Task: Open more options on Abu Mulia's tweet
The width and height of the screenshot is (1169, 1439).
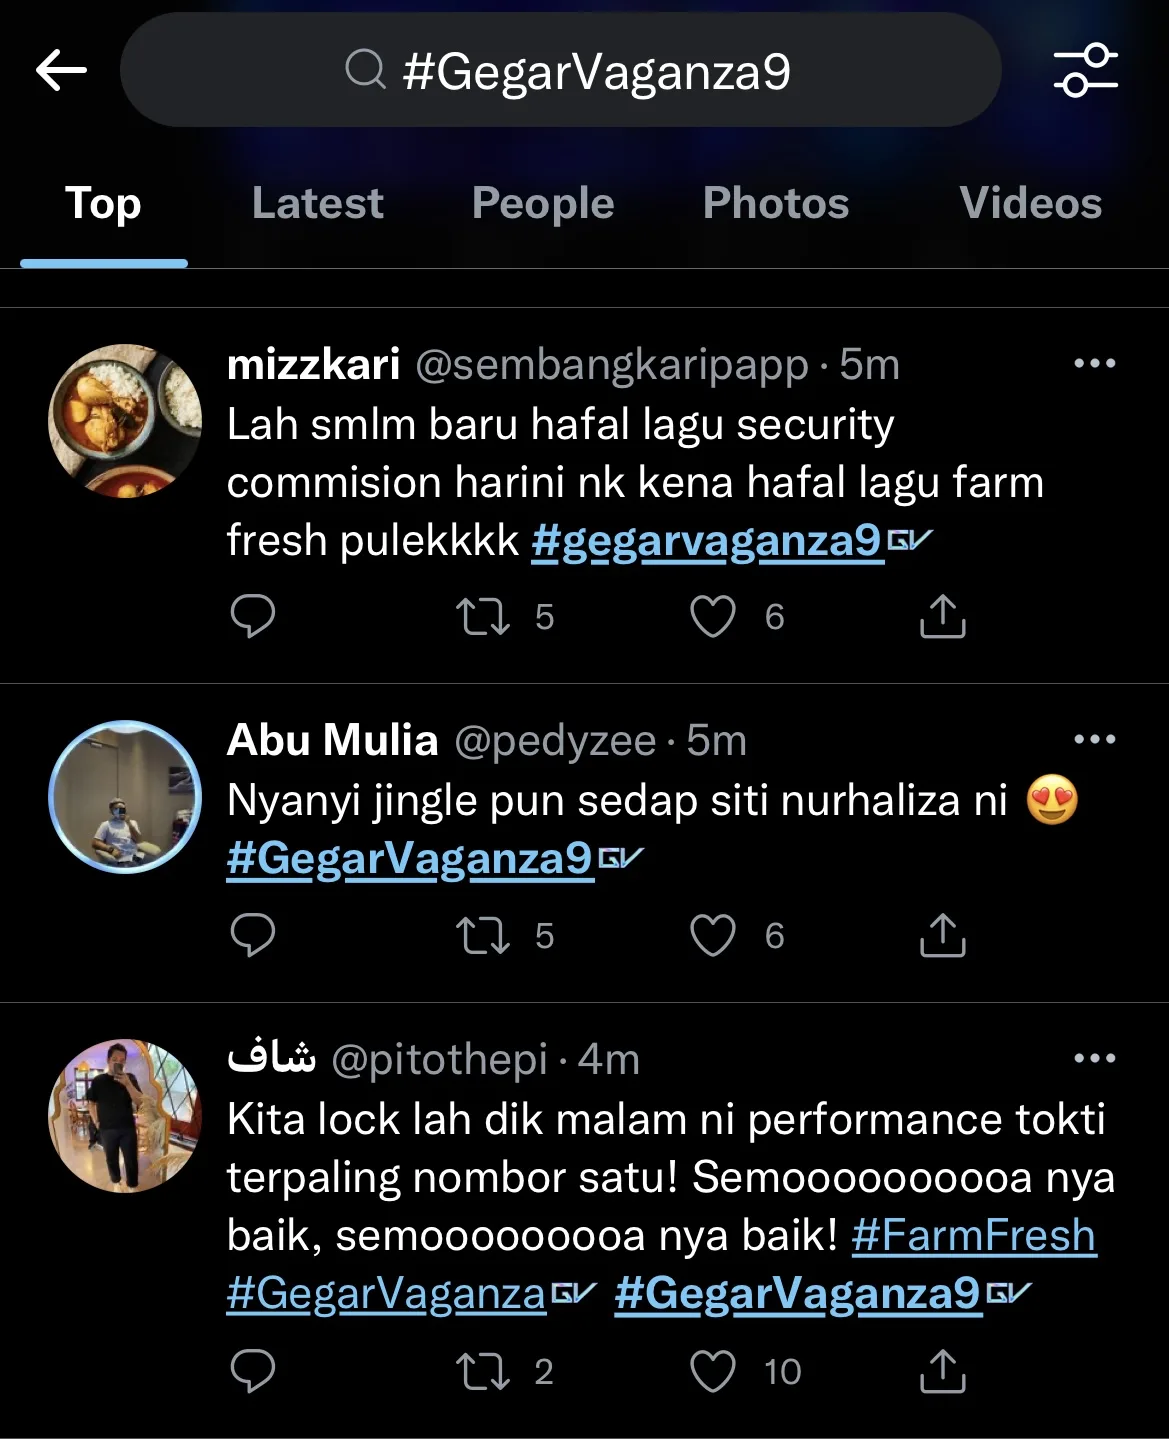Action: click(x=1094, y=739)
